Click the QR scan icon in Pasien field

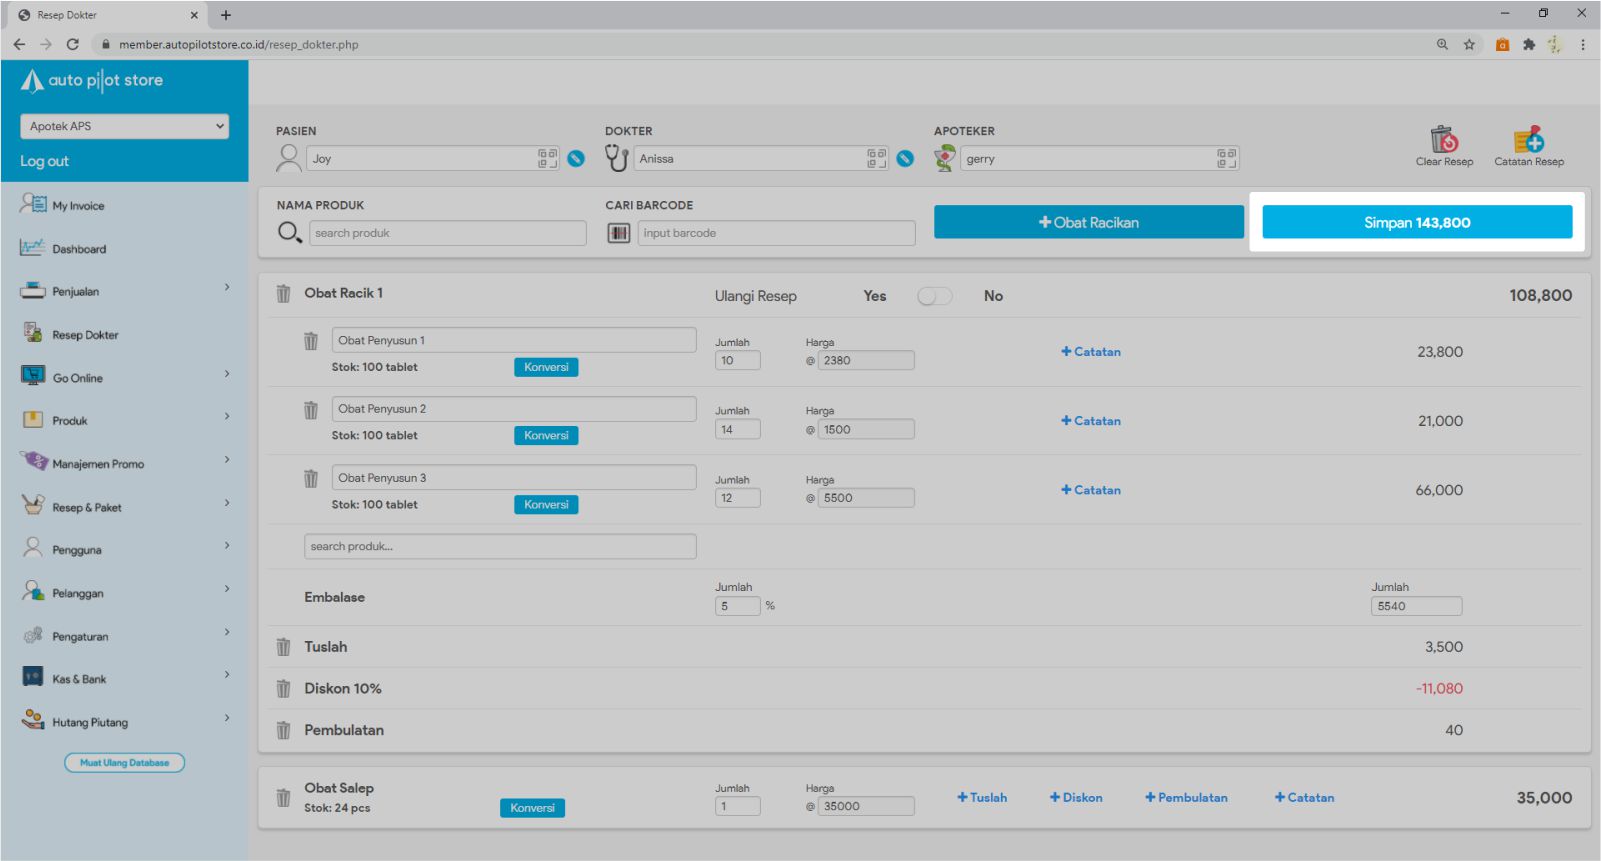(547, 159)
